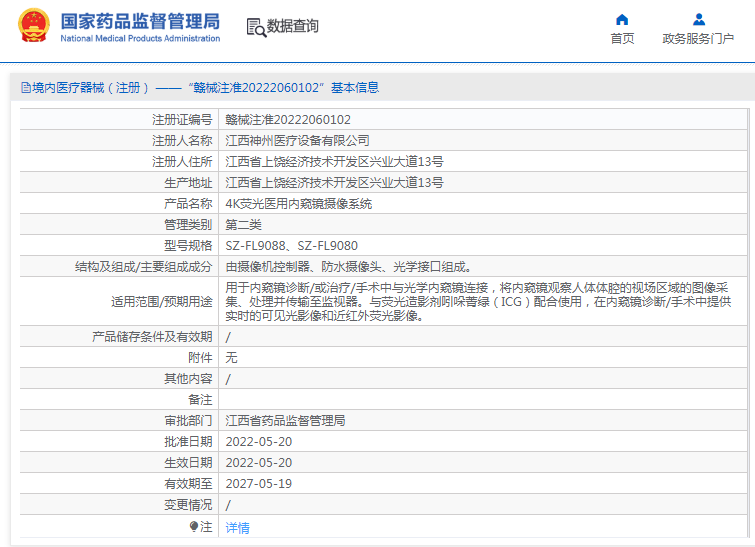
Task: Select 4K荧光医用内窥镜摄像系统 product name
Action: point(299,204)
